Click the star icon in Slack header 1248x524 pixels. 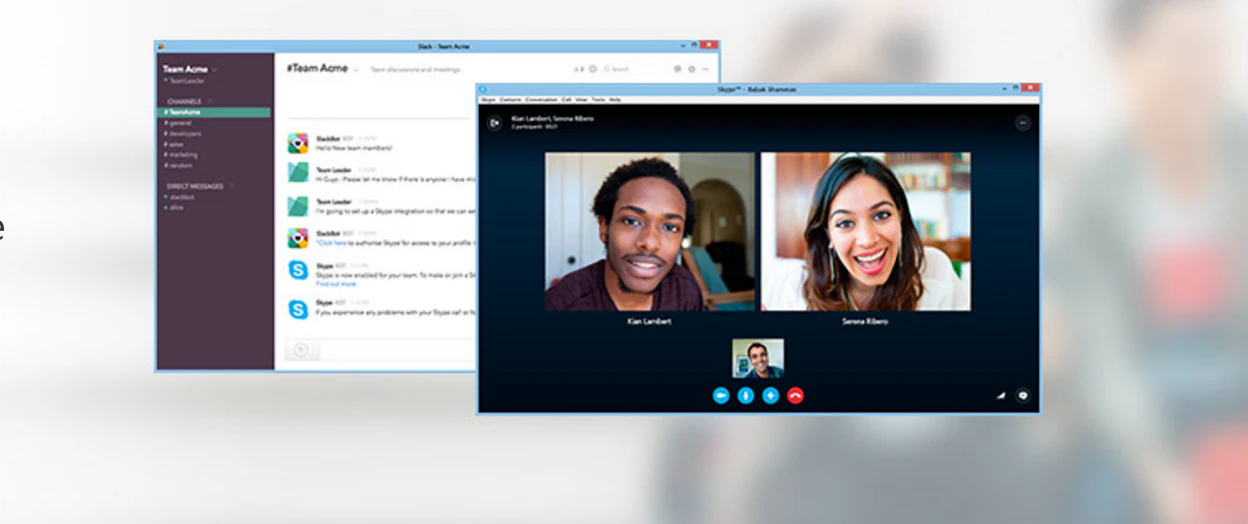pos(691,69)
